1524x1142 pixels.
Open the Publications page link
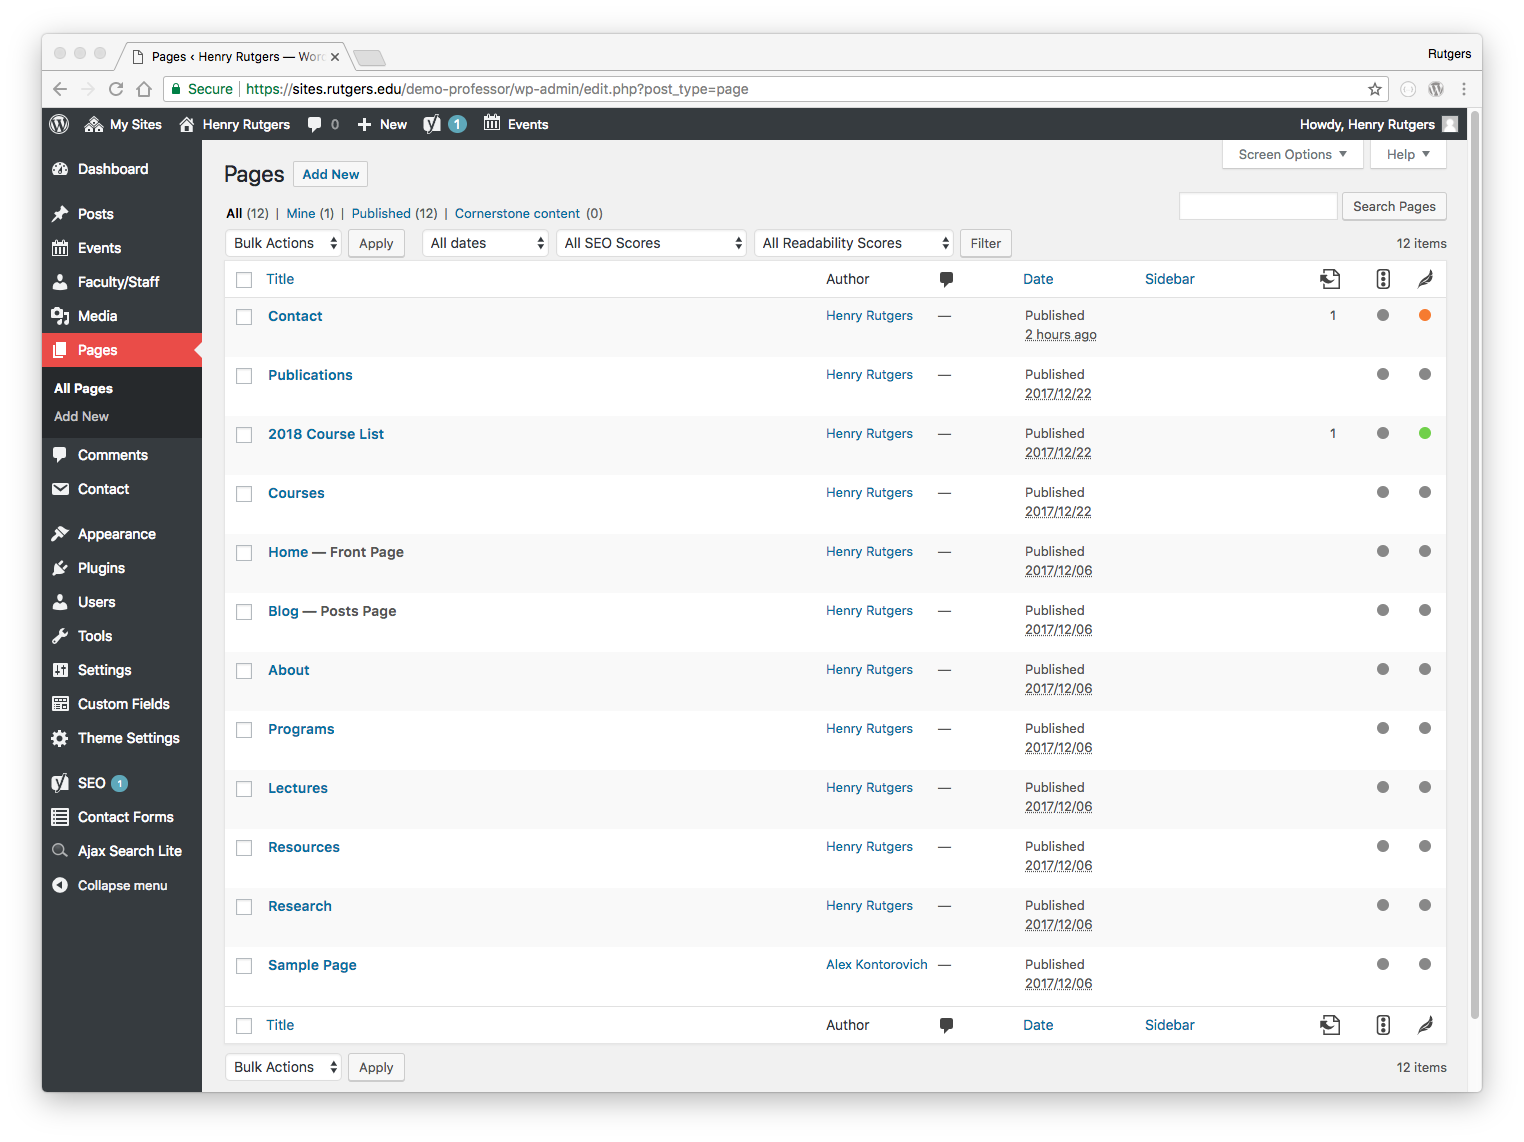310,375
